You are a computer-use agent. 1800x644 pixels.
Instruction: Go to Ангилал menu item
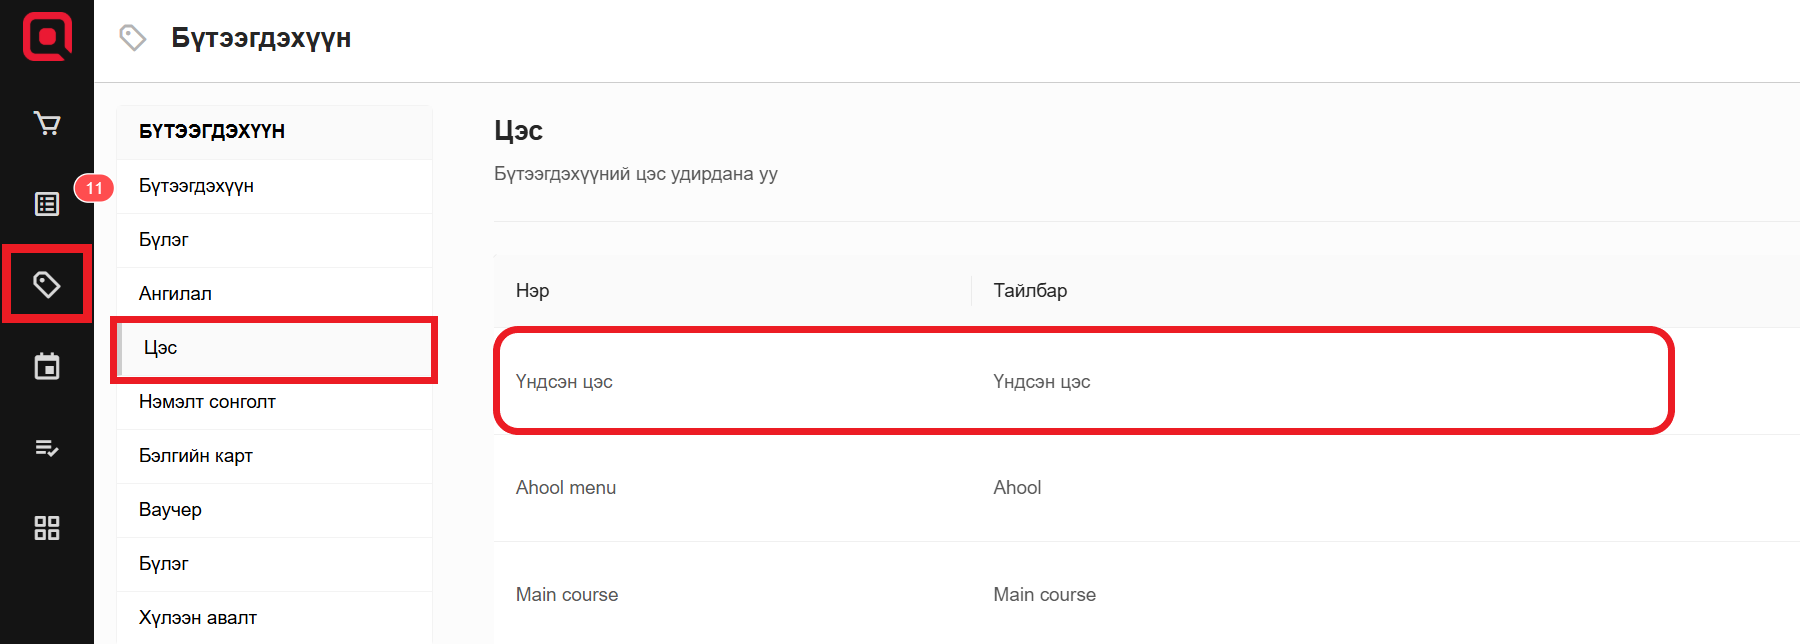[x=175, y=294]
